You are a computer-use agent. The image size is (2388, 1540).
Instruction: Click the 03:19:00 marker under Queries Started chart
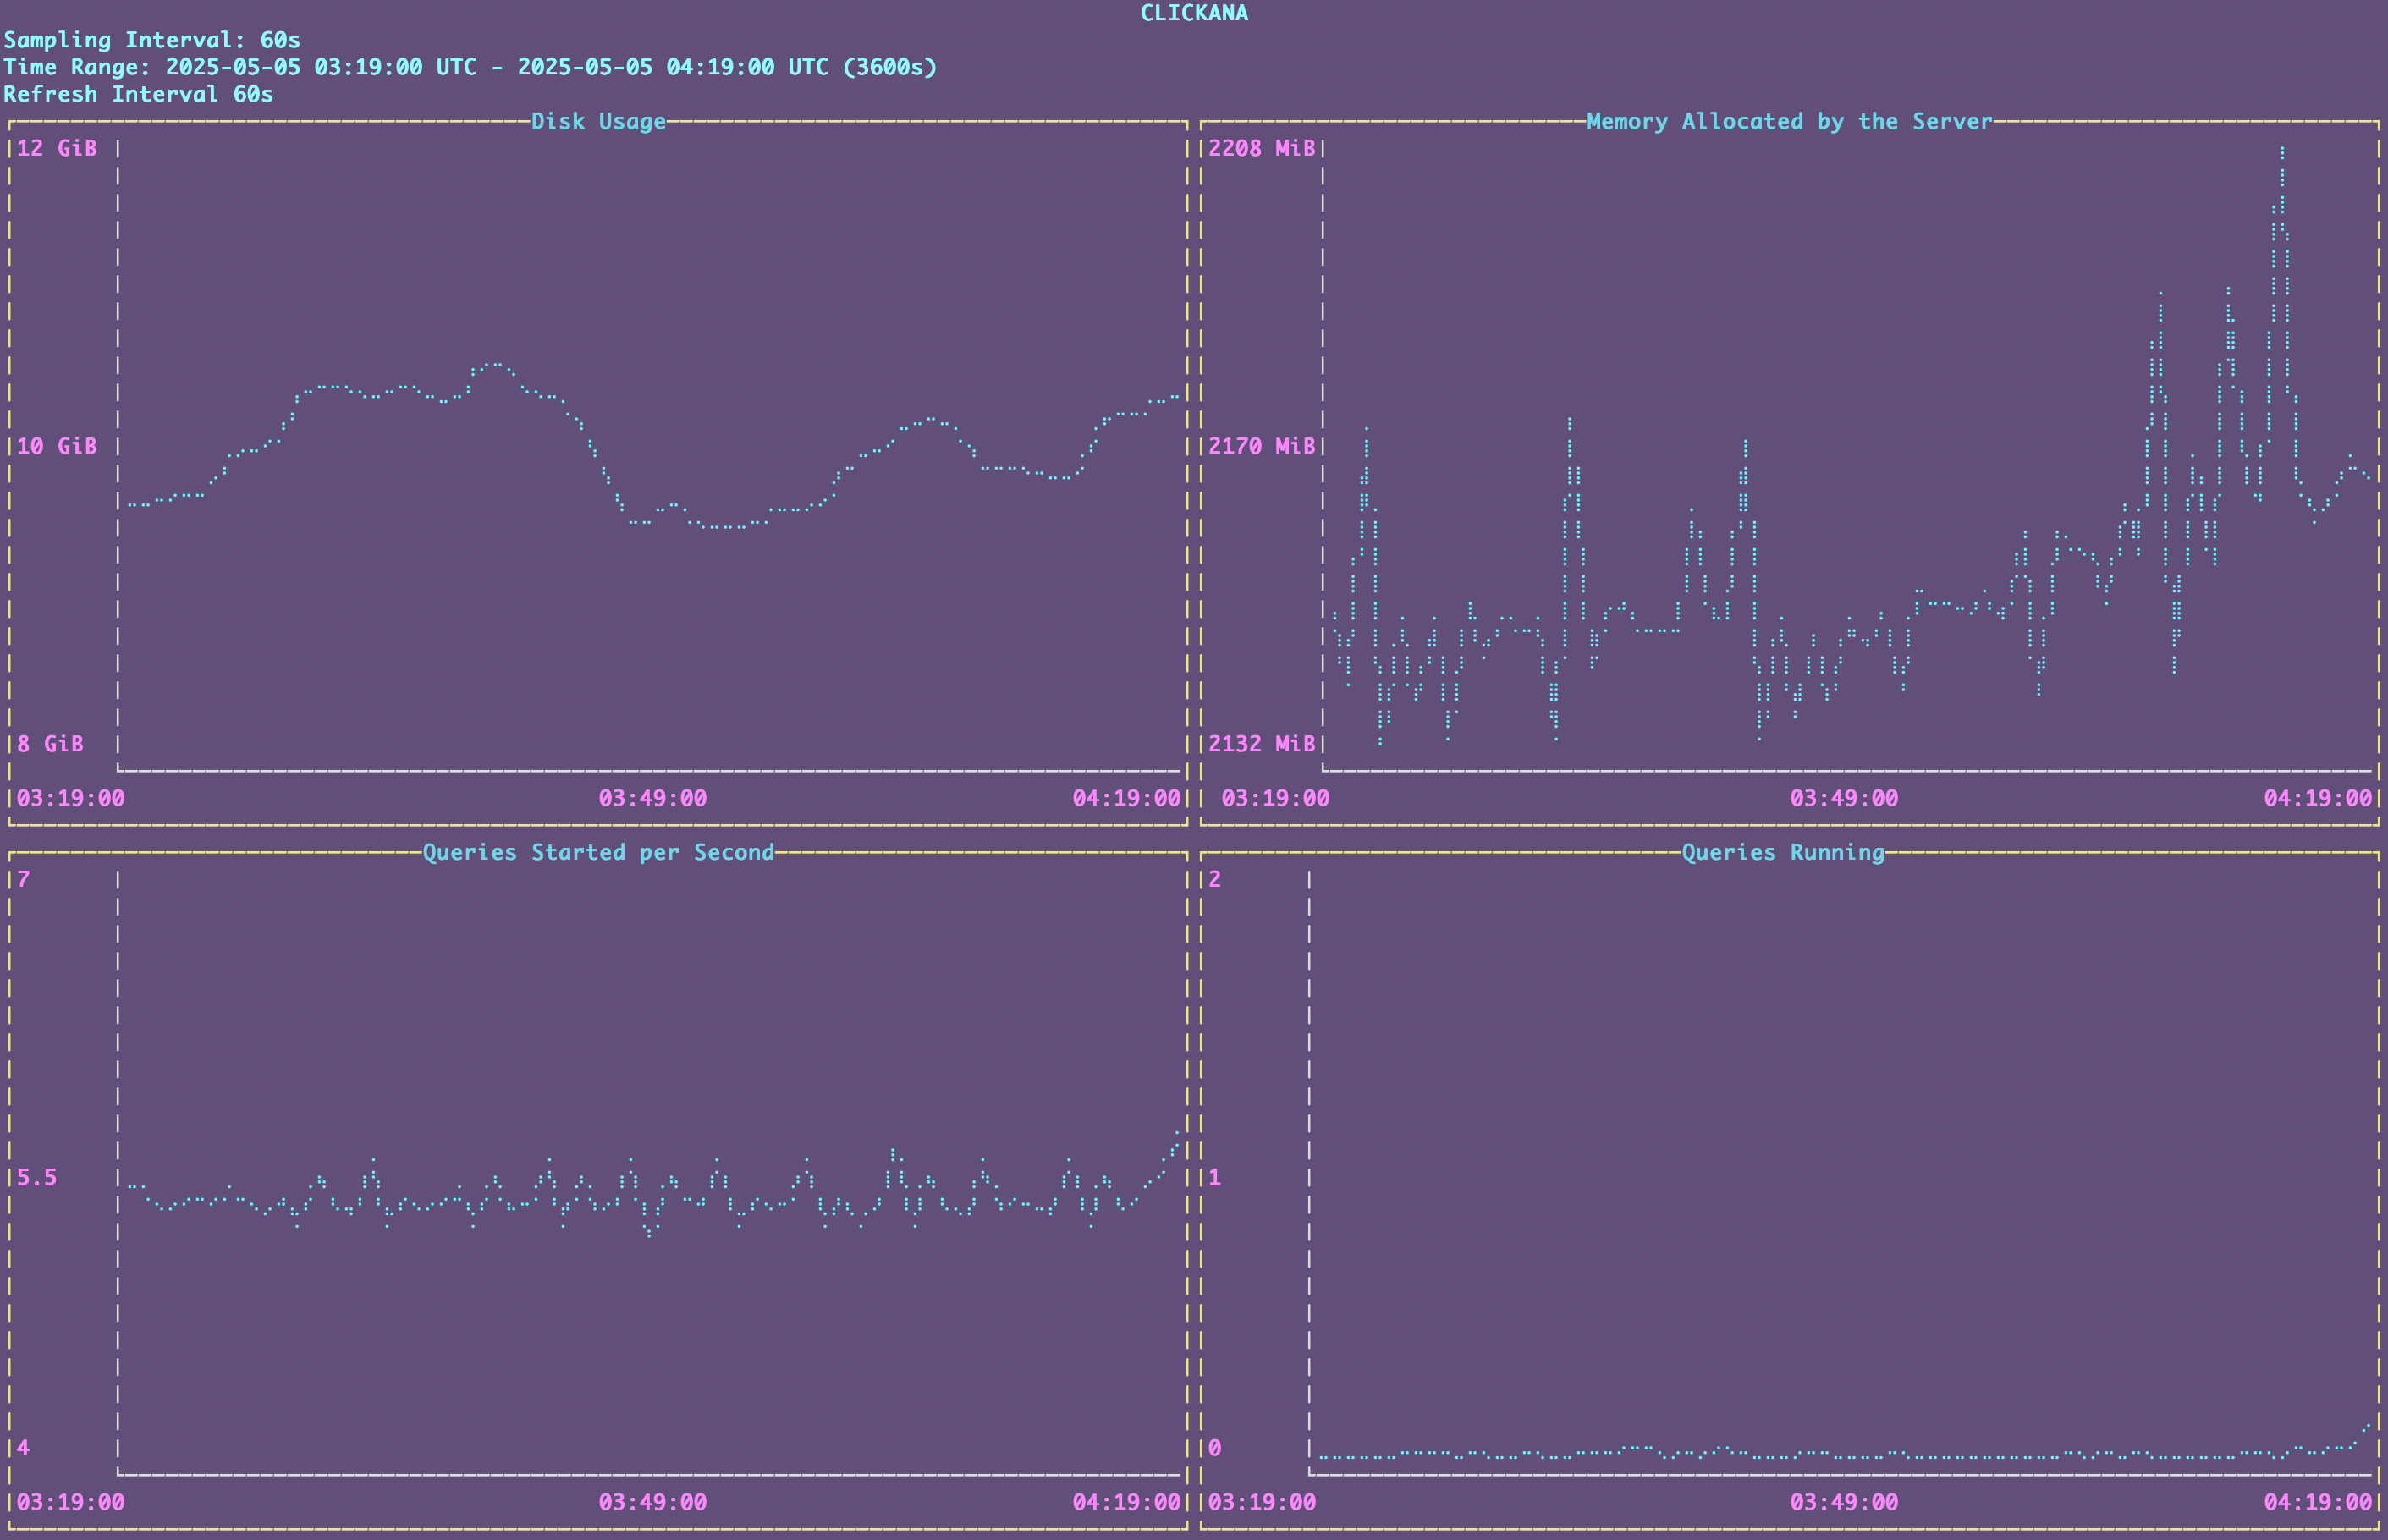point(70,1502)
